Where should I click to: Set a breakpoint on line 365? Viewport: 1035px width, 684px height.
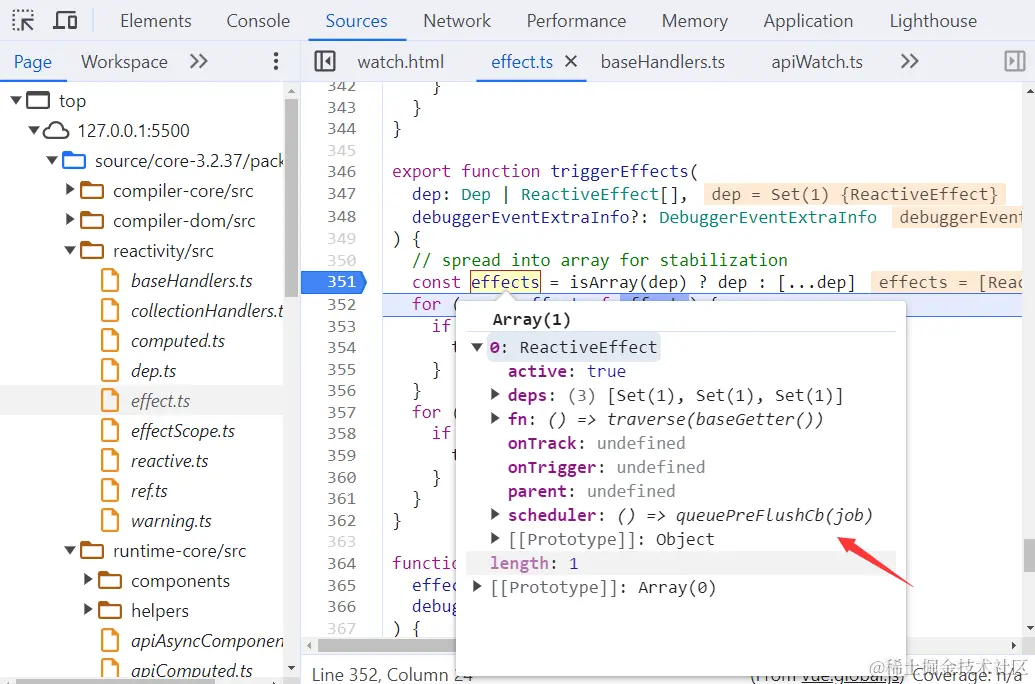click(x=341, y=585)
